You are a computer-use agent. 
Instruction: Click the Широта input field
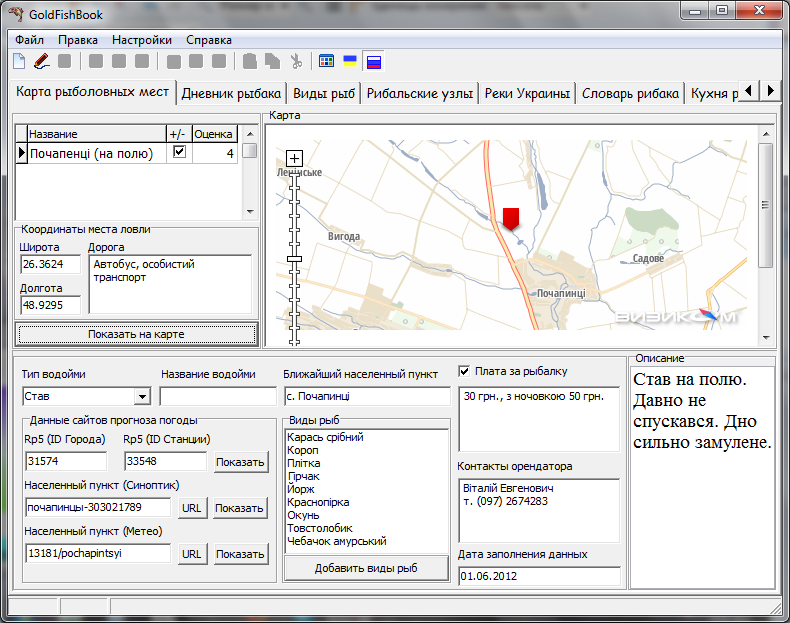point(50,264)
